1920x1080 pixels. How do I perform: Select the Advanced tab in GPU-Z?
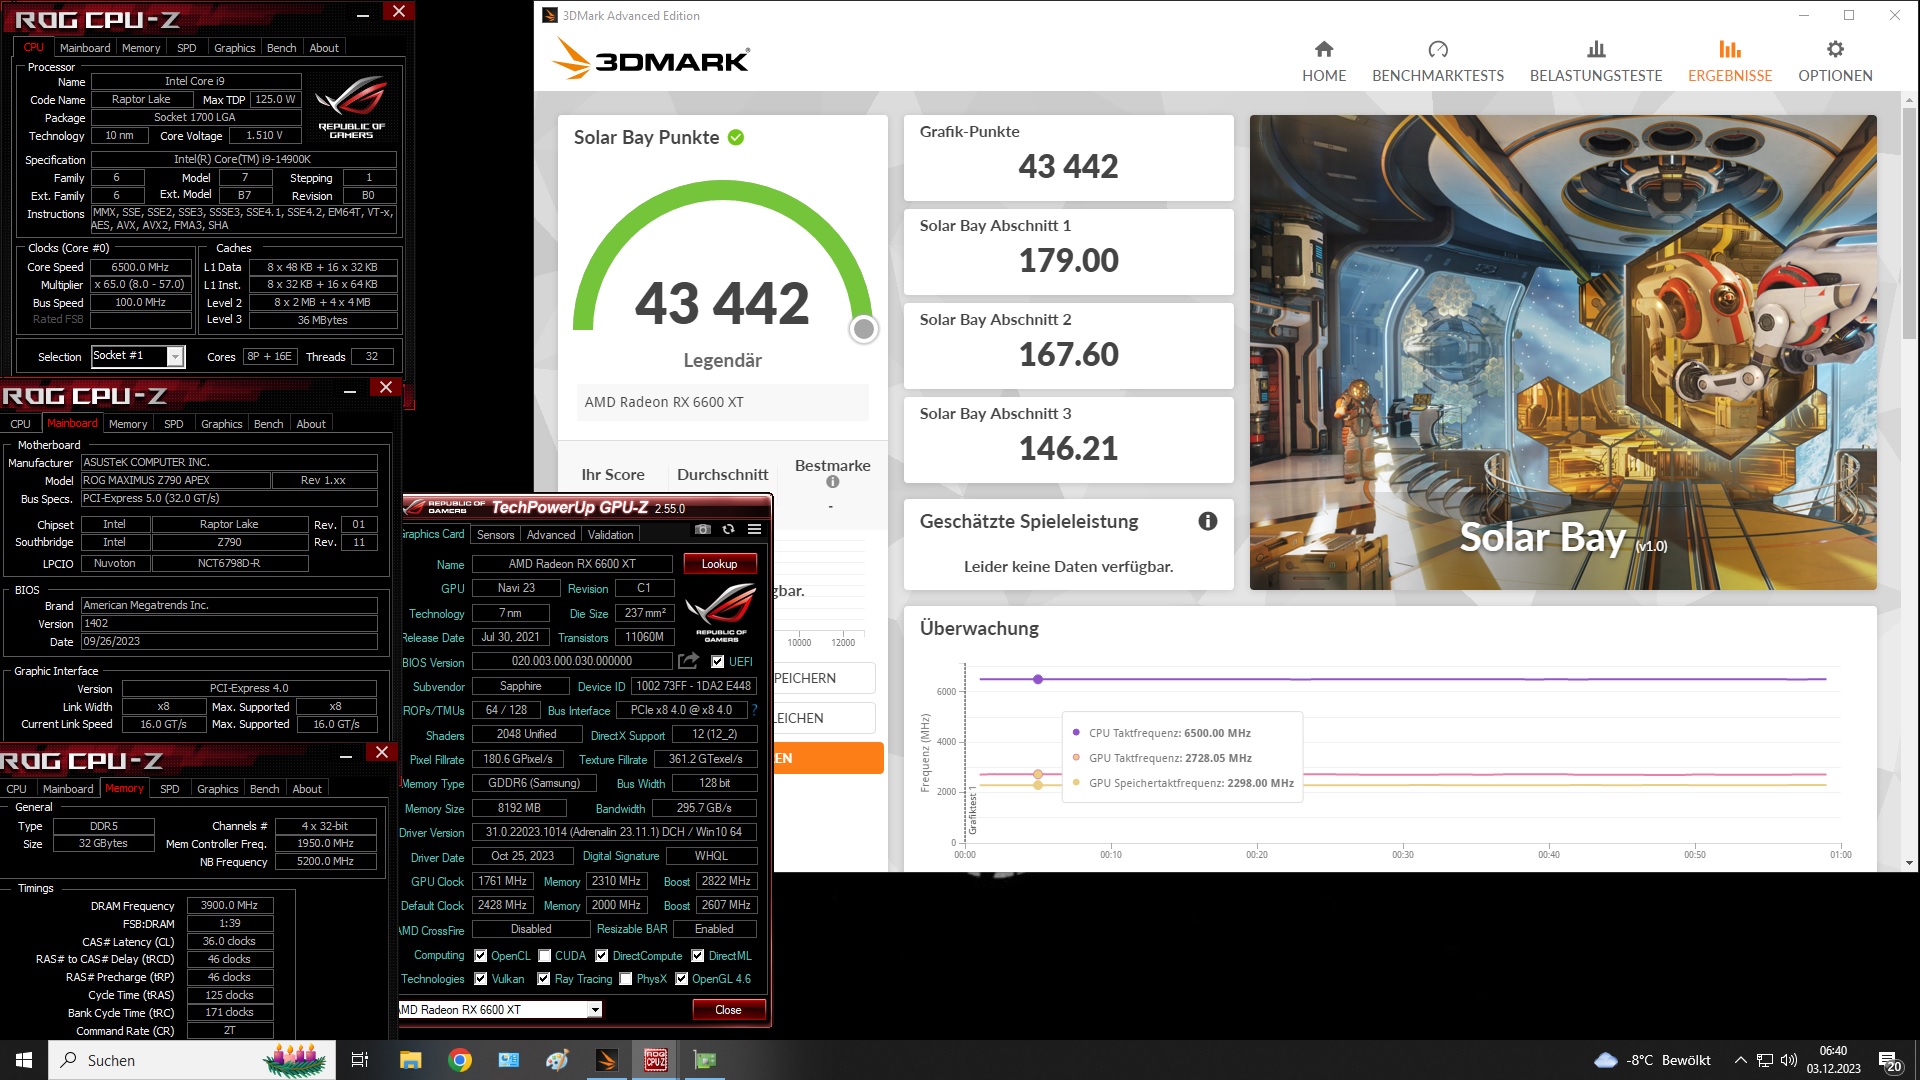[x=551, y=535]
